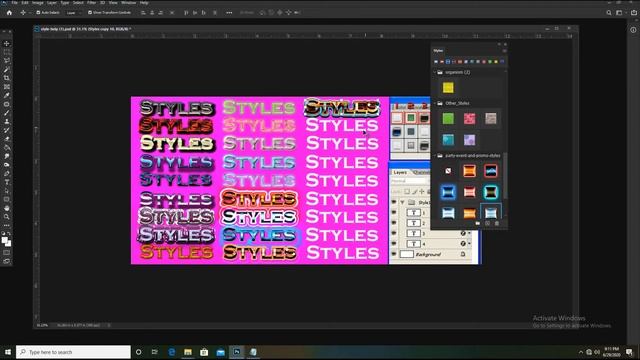Open the Window menu
This screenshot has width=640, height=360.
pos(129,2)
